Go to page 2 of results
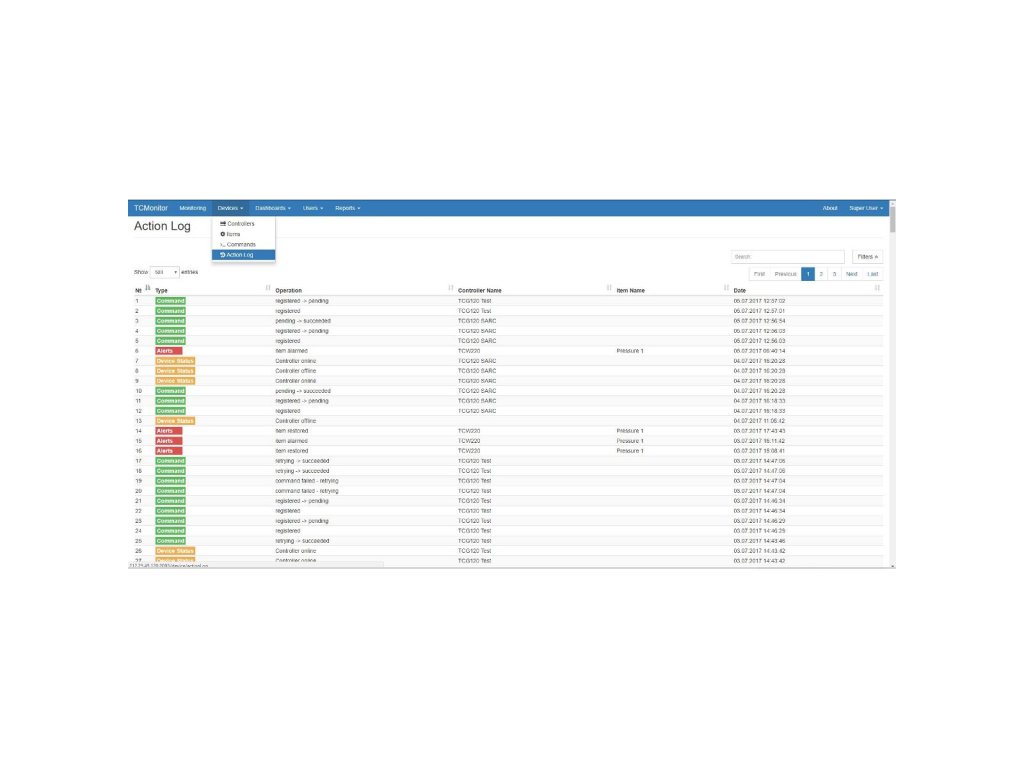1024x768 pixels. tap(821, 274)
